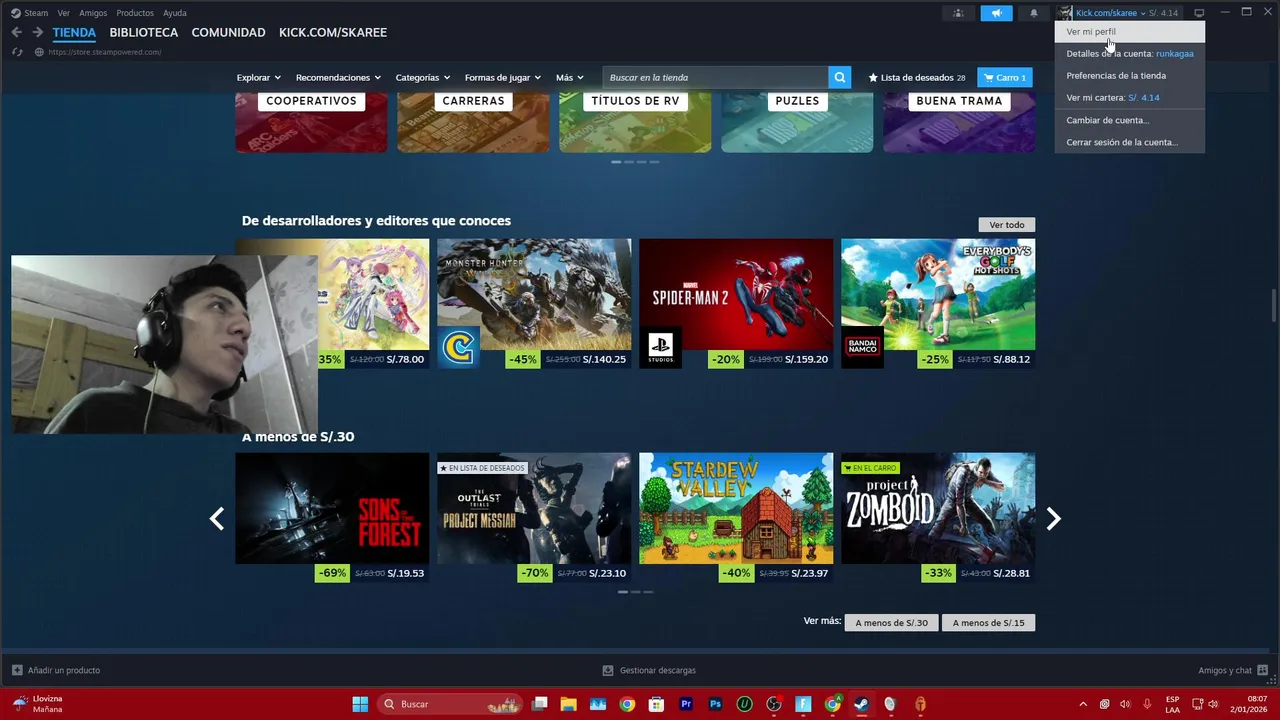The width and height of the screenshot is (1280, 720).
Task: Open the Windows Start menu
Action: click(x=360, y=704)
